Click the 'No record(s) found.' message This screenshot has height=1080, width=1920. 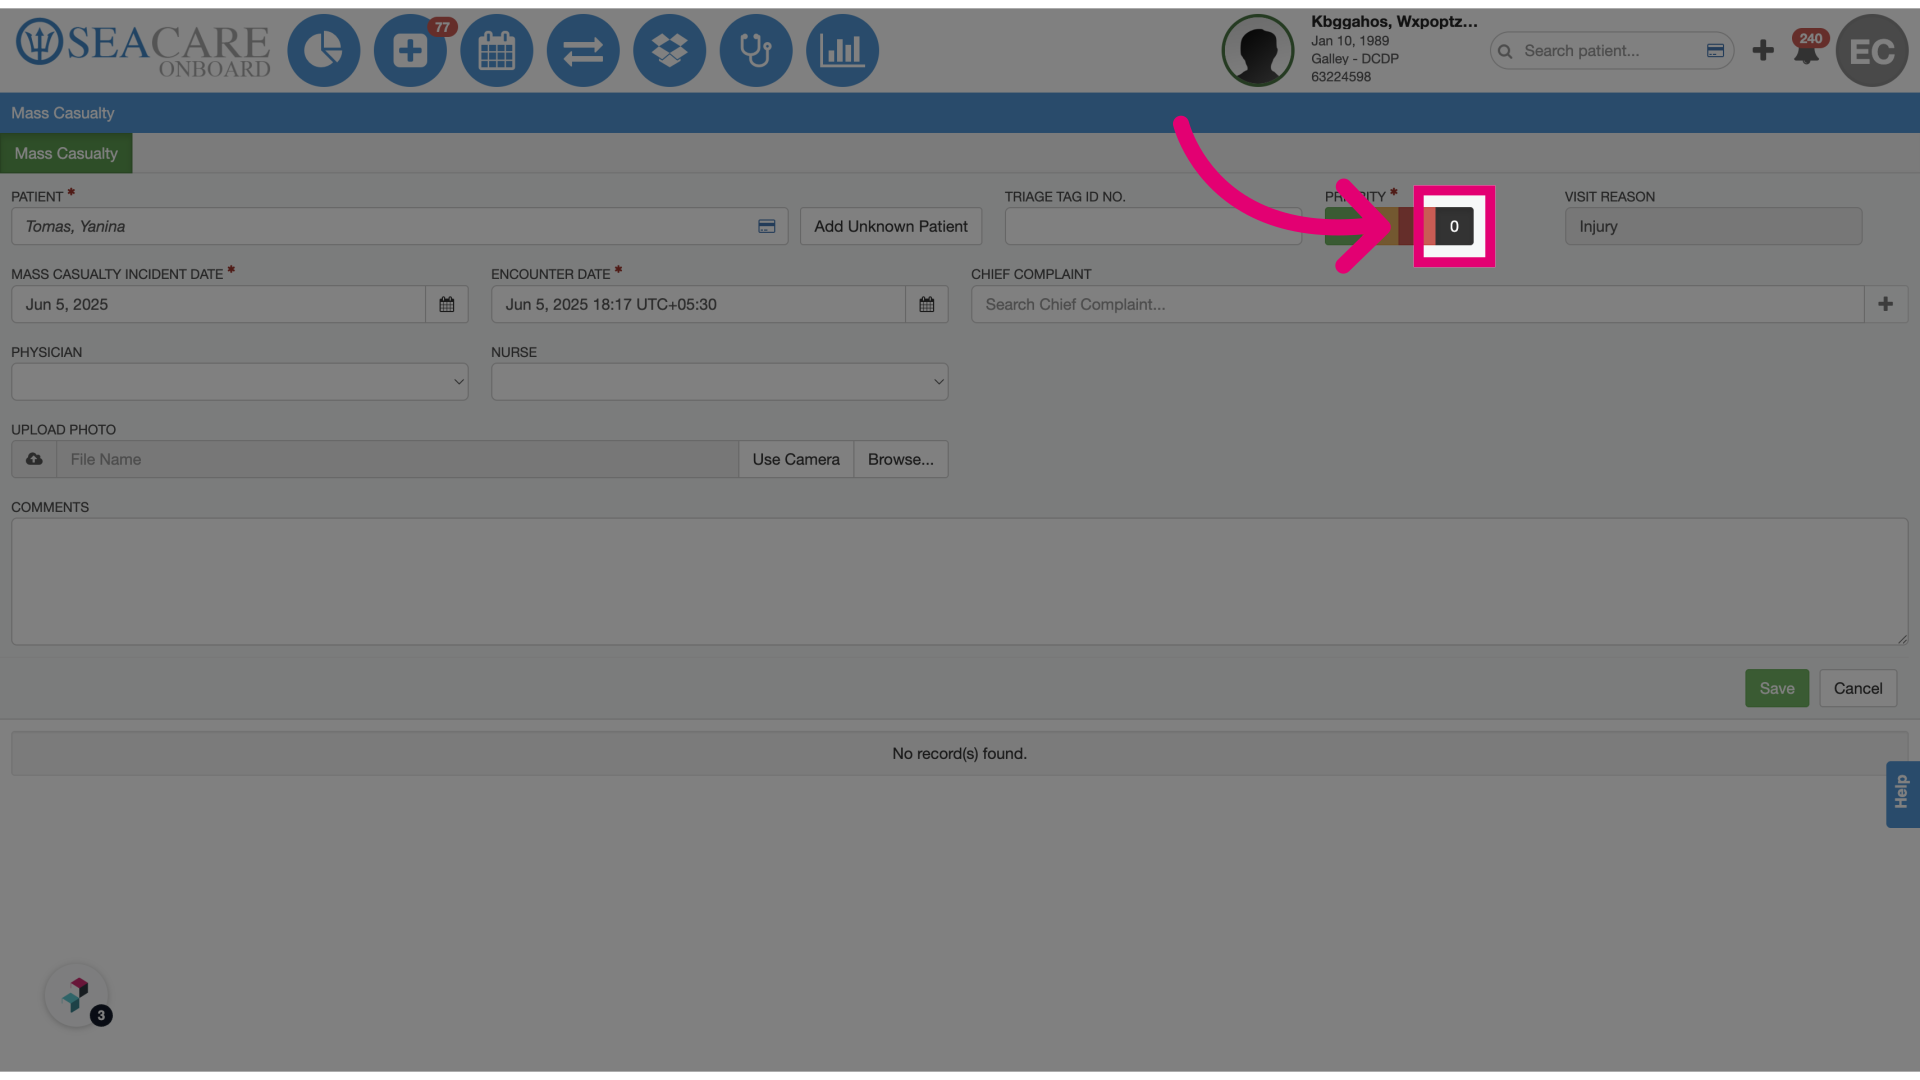[959, 753]
